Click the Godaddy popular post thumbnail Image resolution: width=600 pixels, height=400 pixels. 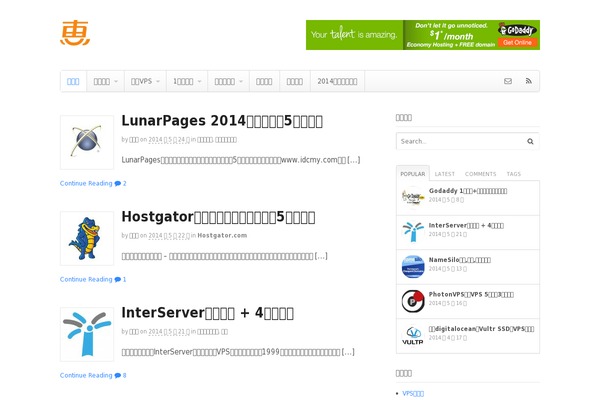(413, 198)
